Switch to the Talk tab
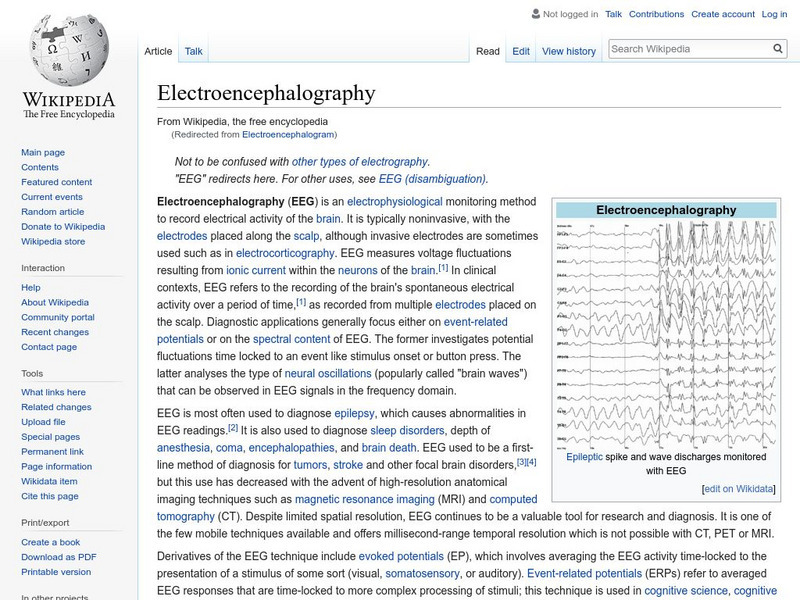 point(193,51)
